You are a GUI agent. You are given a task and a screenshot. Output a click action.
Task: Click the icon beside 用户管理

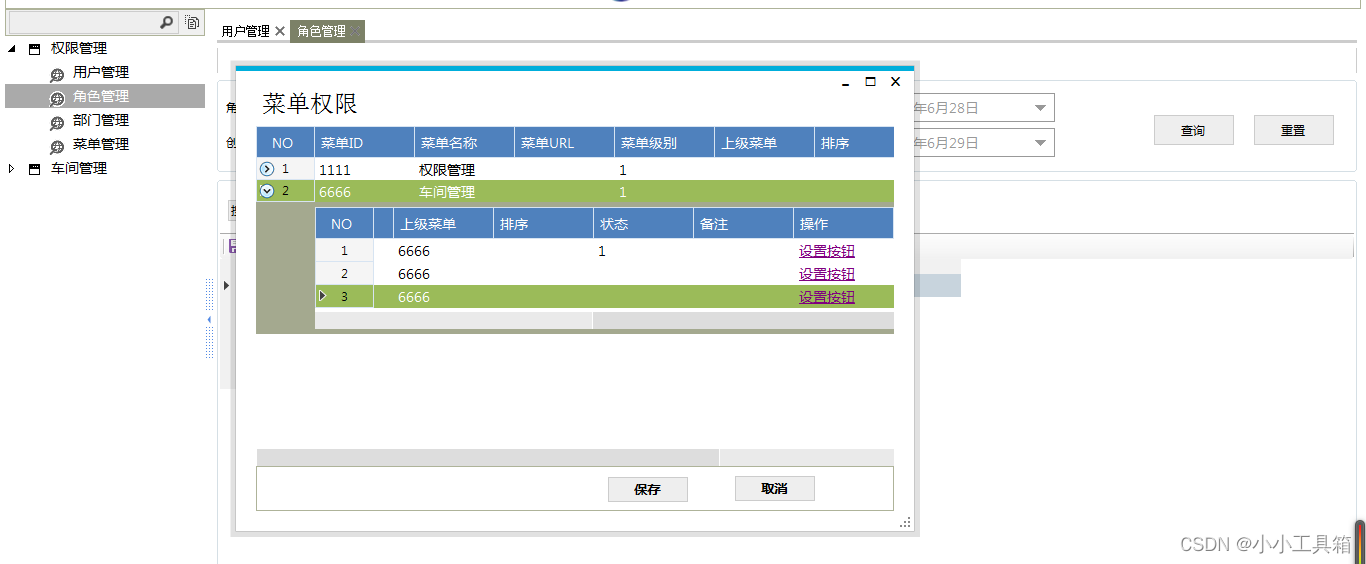[x=57, y=73]
